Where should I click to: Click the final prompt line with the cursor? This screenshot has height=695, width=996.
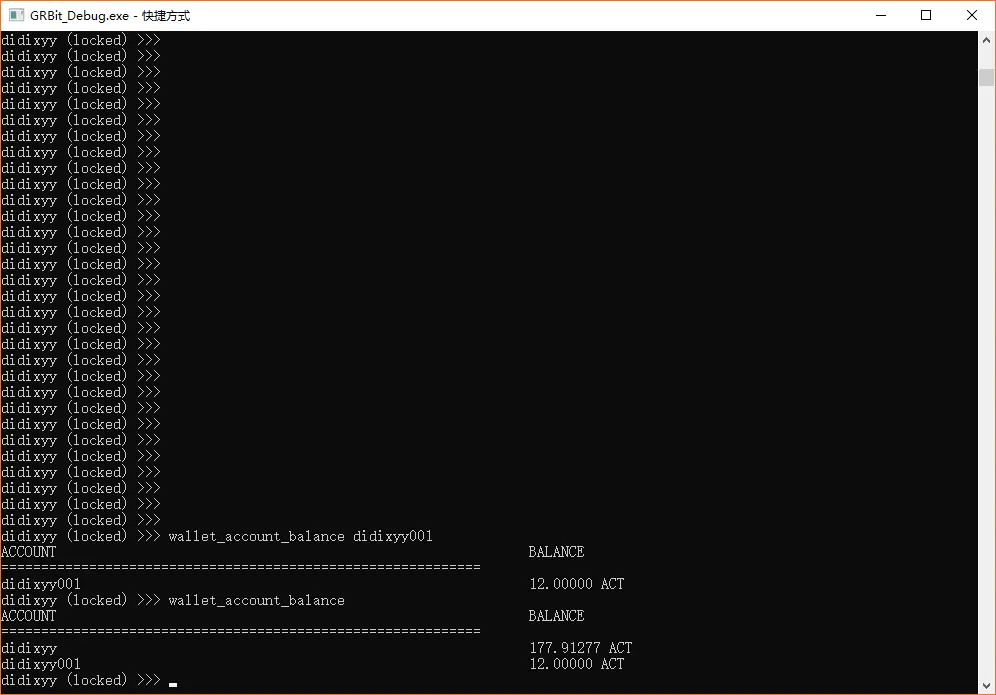pyautogui.click(x=89, y=680)
